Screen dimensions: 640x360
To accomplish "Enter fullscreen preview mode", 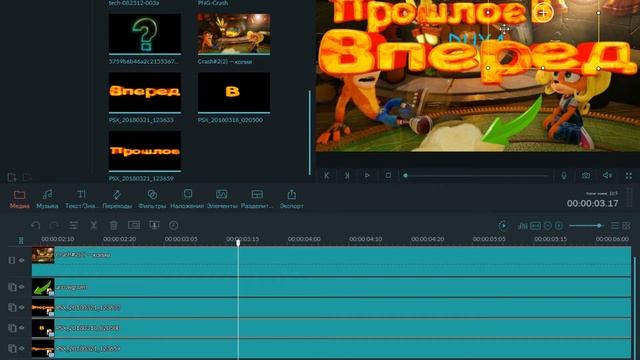I will point(629,176).
